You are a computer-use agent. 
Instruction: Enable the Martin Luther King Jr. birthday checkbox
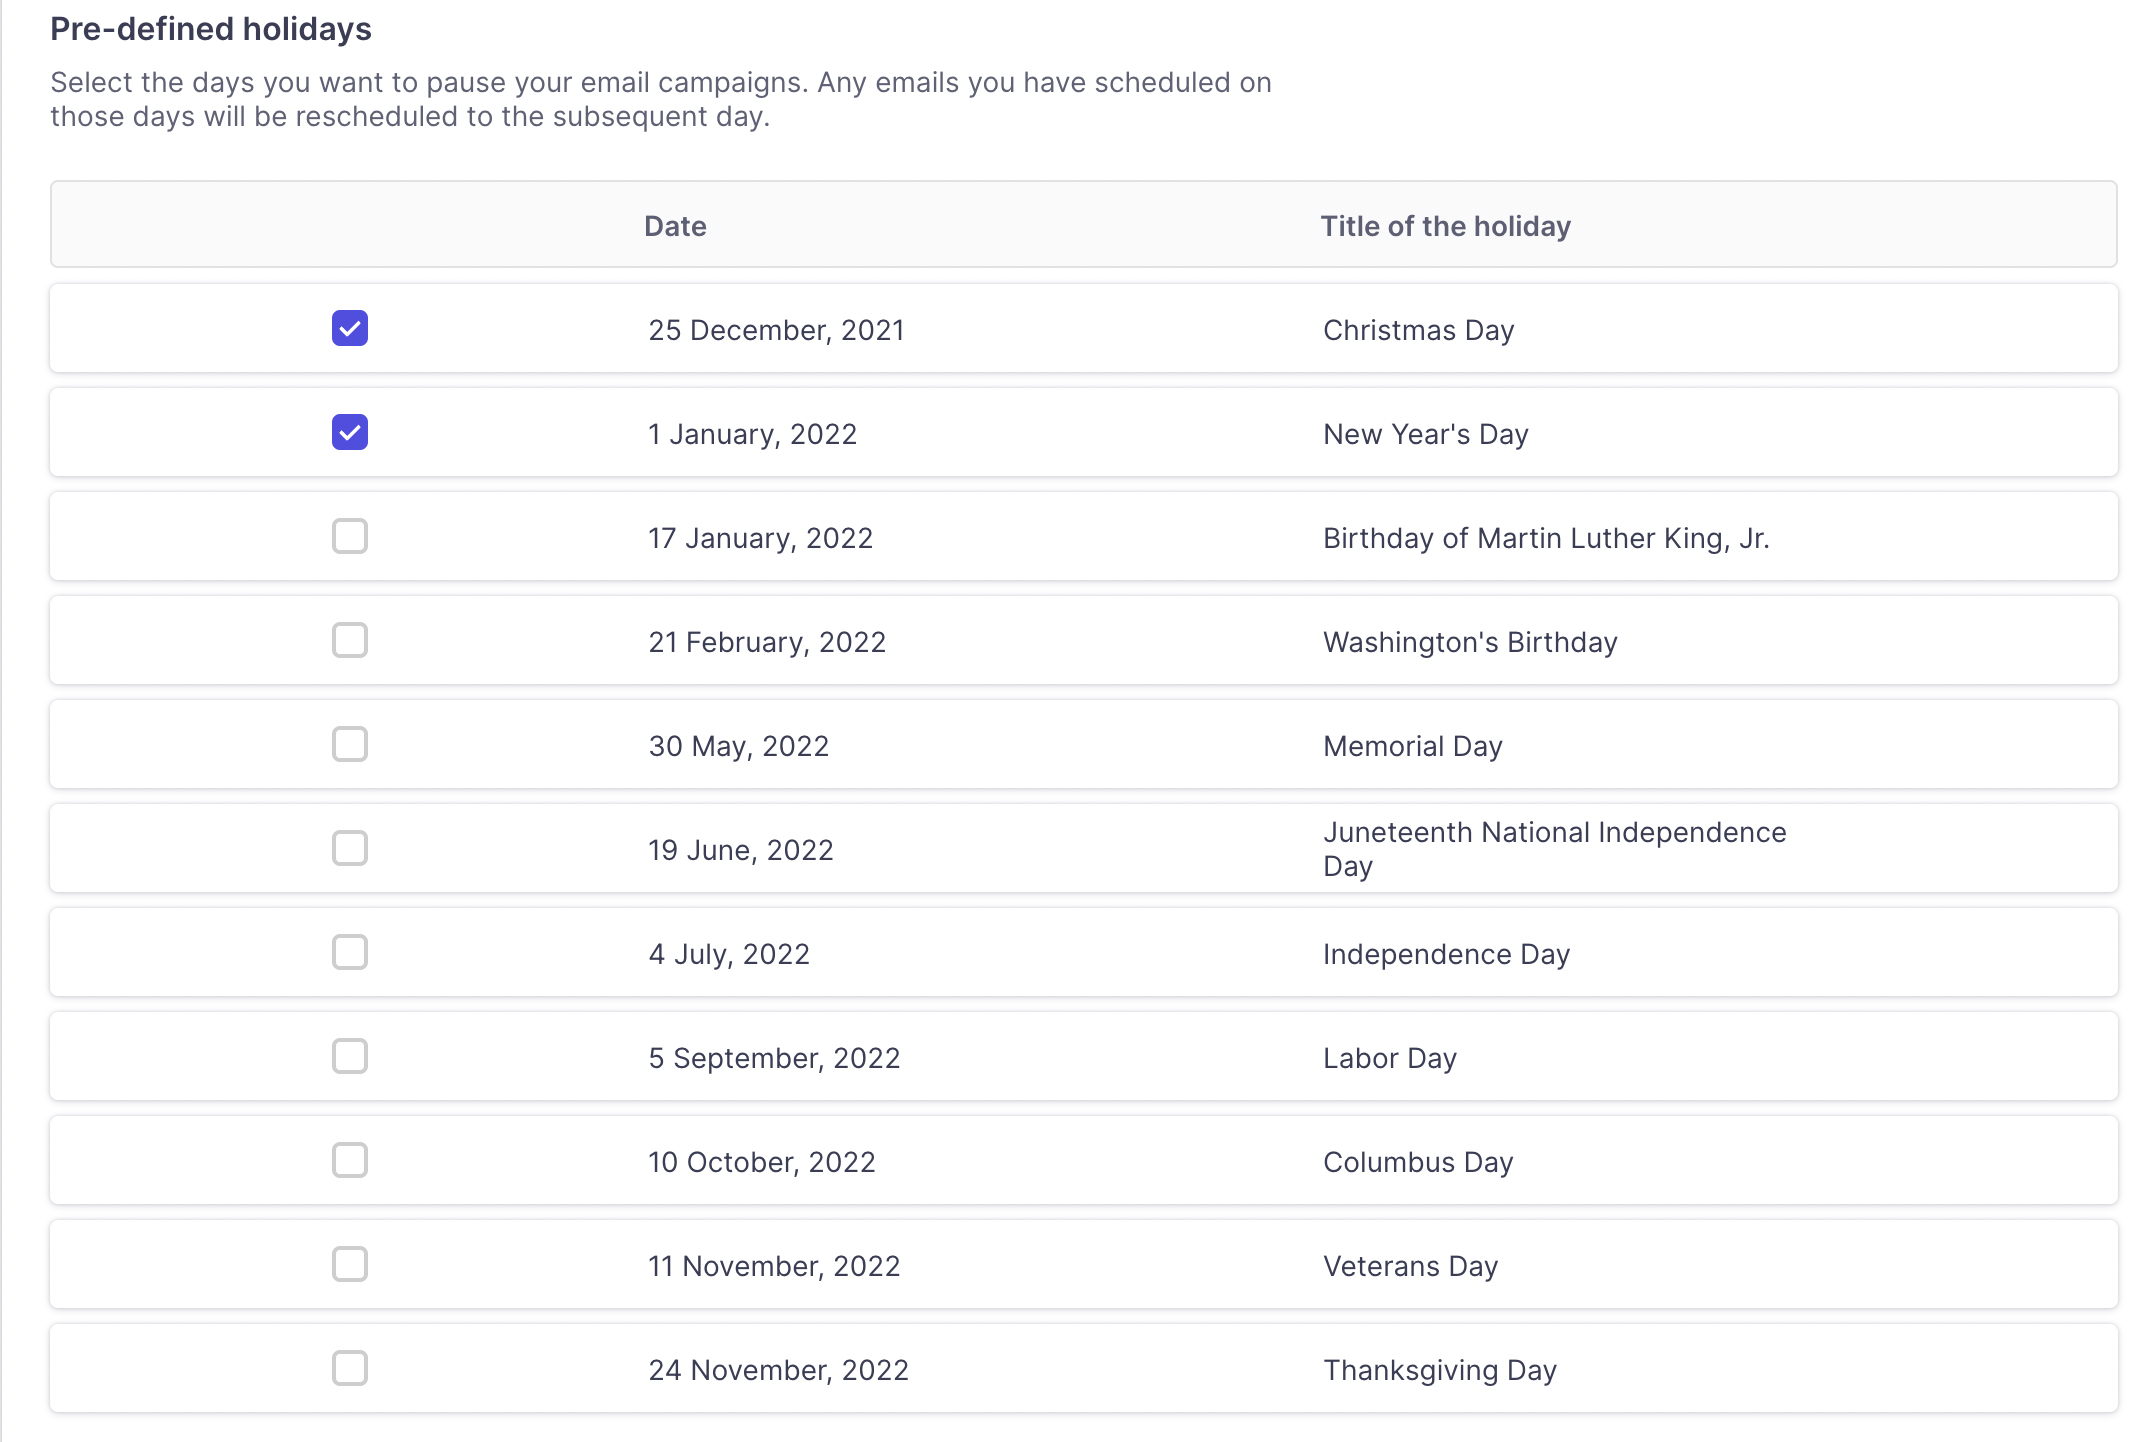point(350,536)
